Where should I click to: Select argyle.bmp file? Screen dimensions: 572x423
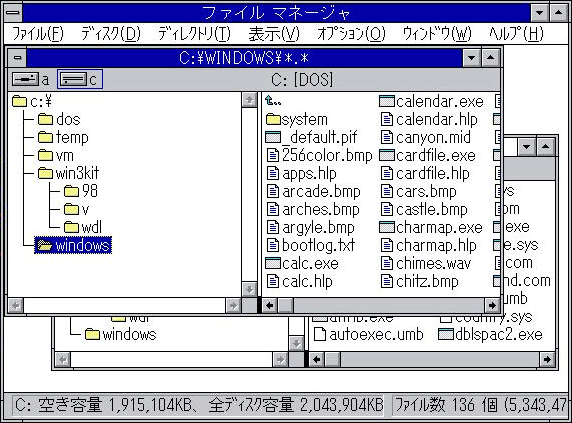click(310, 228)
